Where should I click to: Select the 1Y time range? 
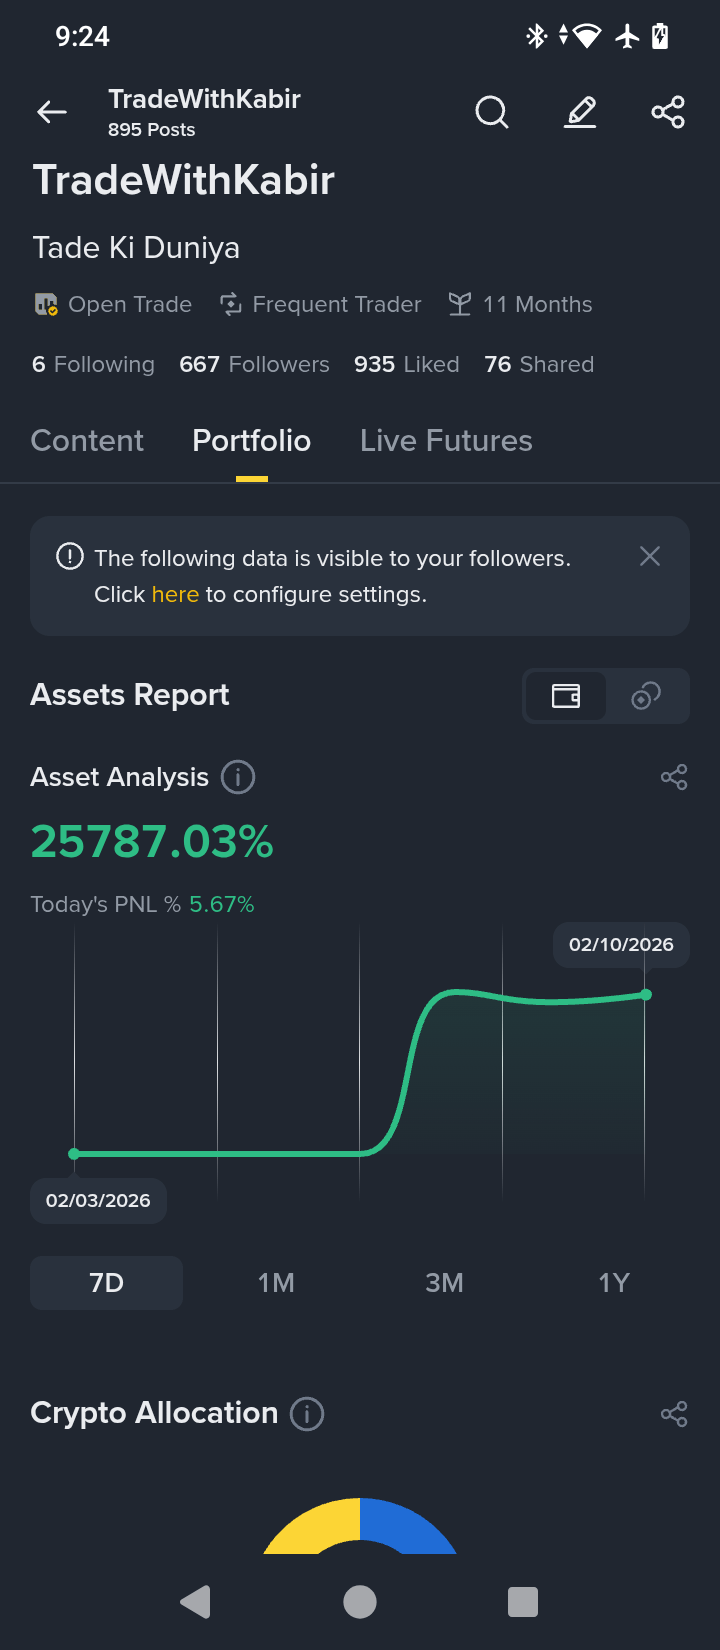pyautogui.click(x=613, y=1283)
